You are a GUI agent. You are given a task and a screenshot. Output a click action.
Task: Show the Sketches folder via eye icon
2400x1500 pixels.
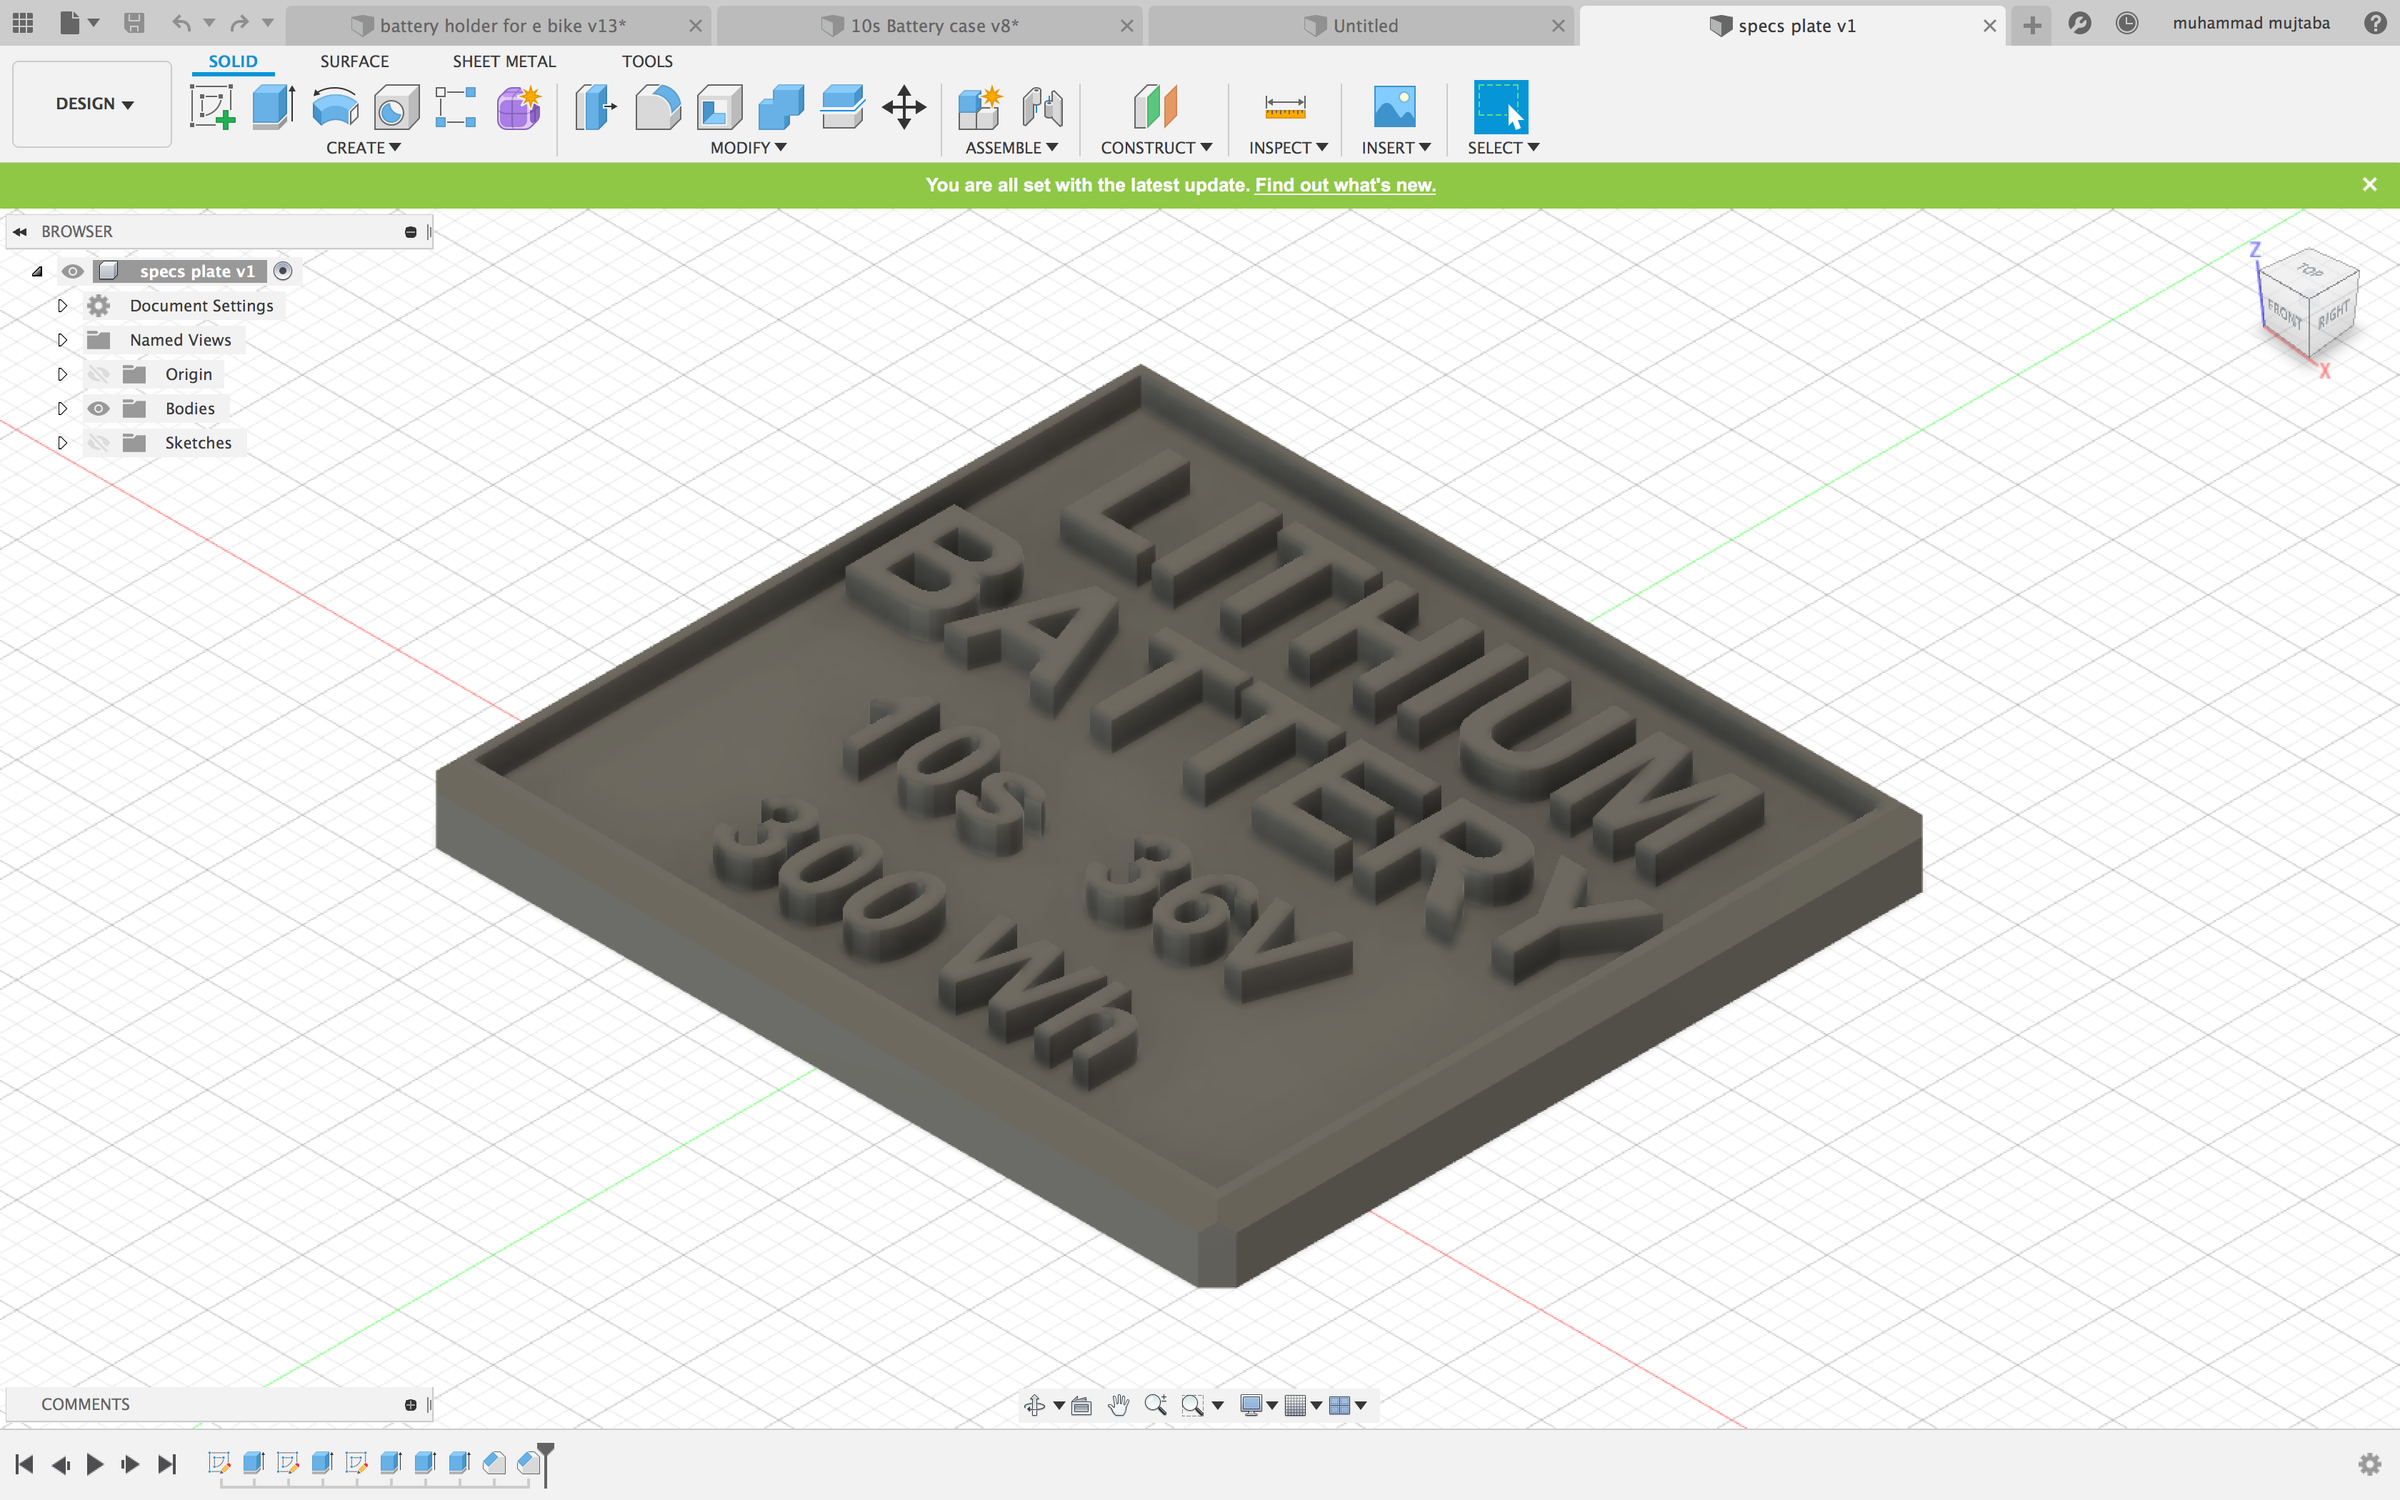(98, 442)
